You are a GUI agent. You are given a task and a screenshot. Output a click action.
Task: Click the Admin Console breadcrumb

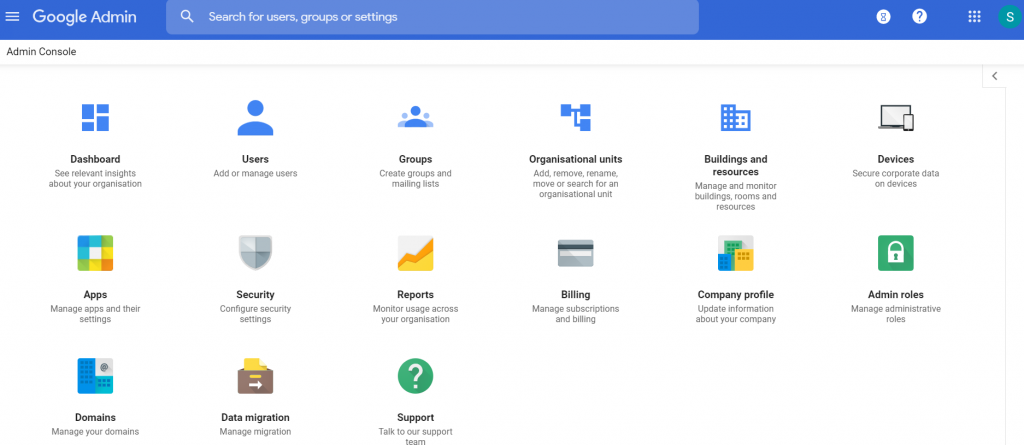[x=41, y=52]
